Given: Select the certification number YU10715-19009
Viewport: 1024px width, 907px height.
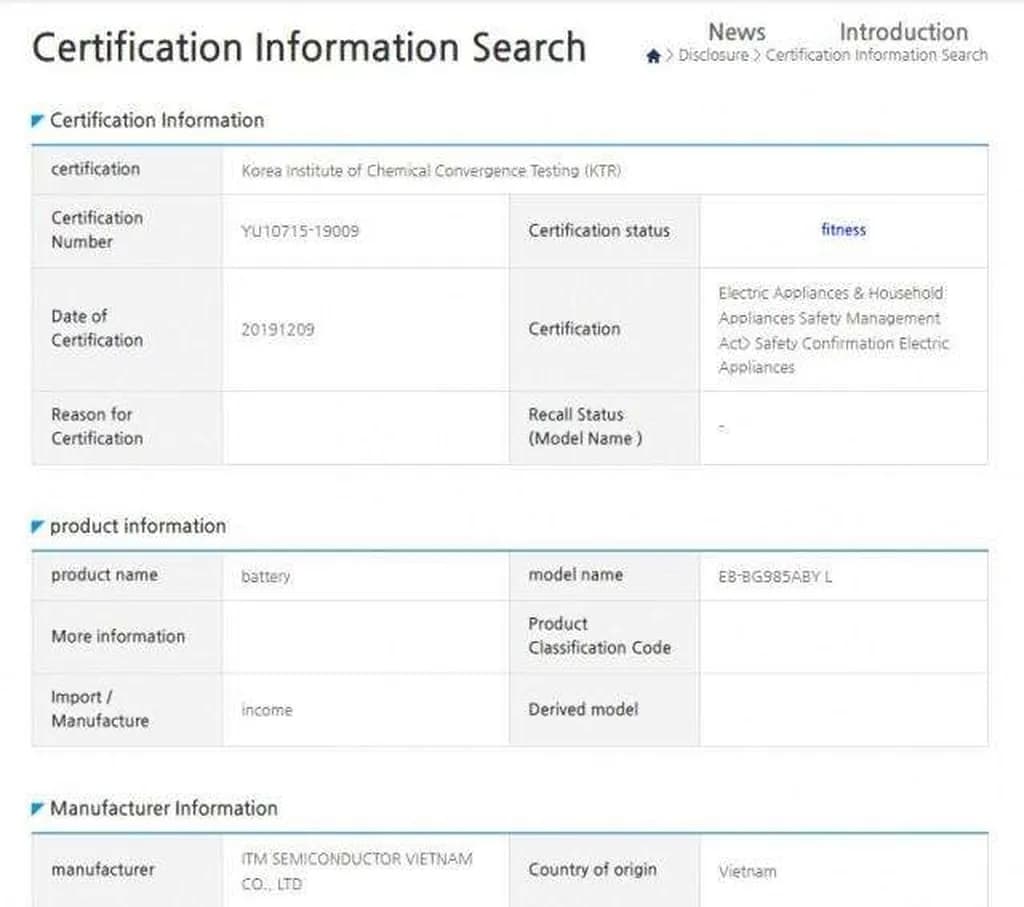Looking at the screenshot, I should [300, 231].
